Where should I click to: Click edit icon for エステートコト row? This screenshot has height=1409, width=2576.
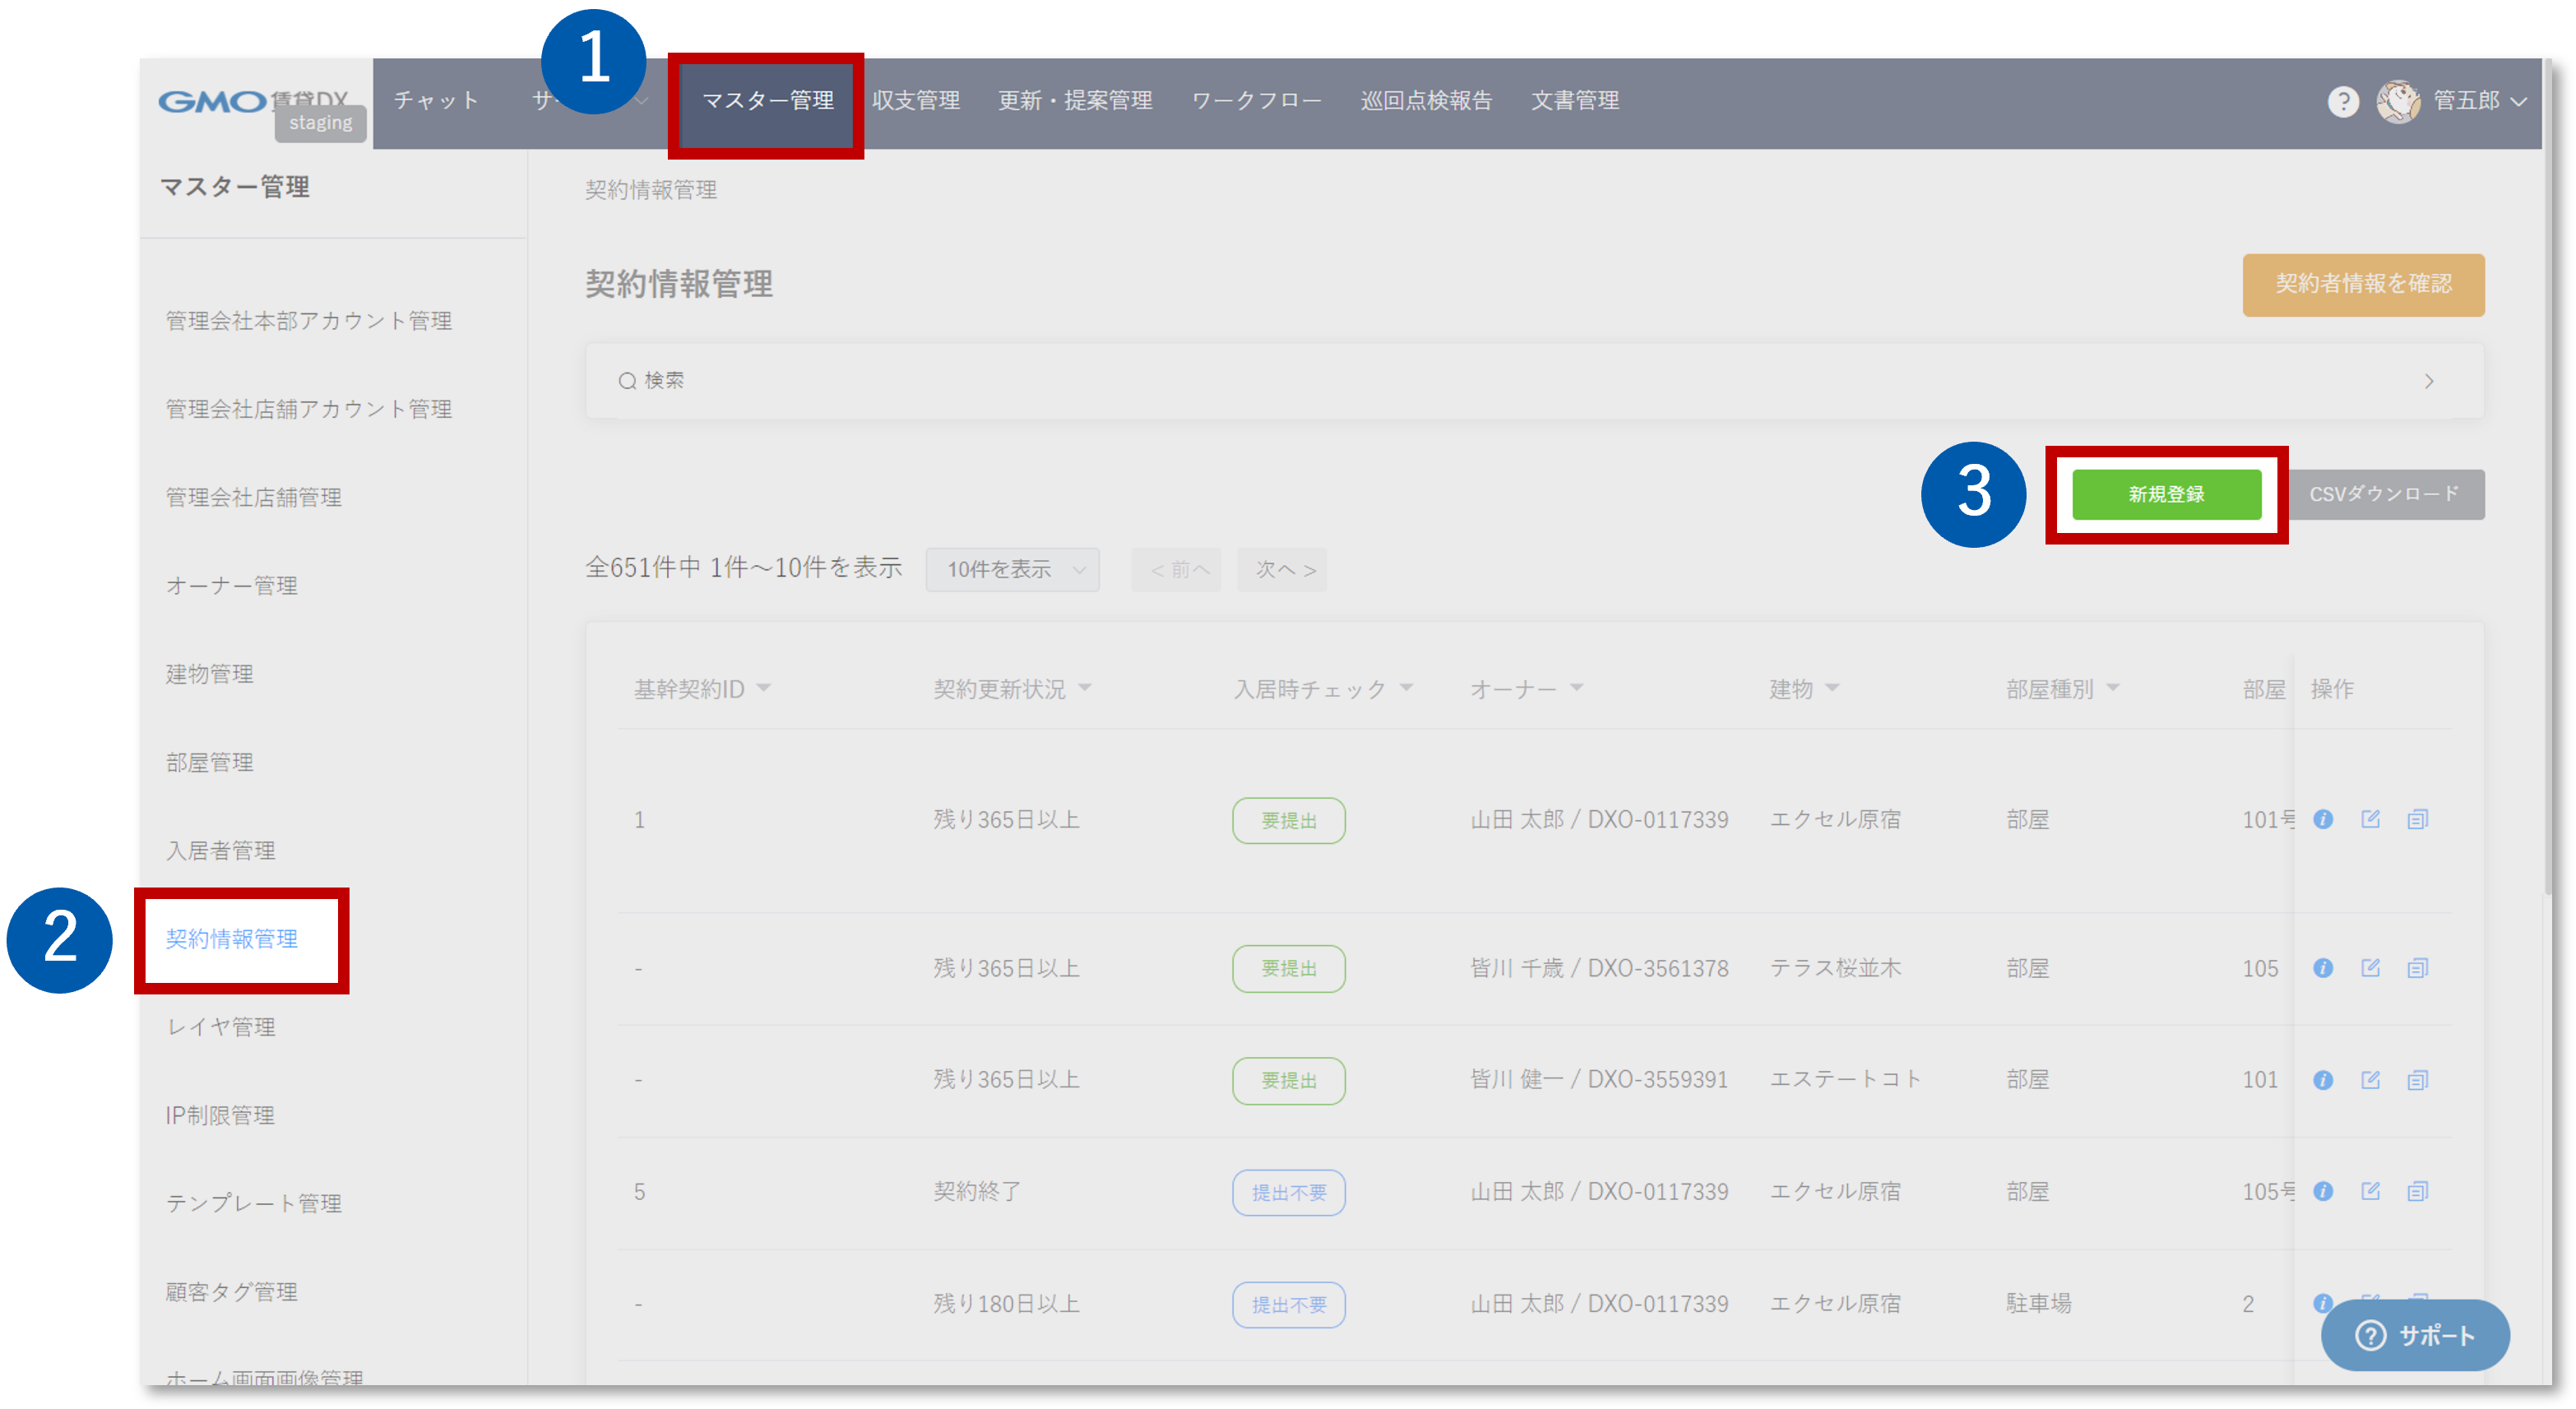(x=2369, y=1079)
